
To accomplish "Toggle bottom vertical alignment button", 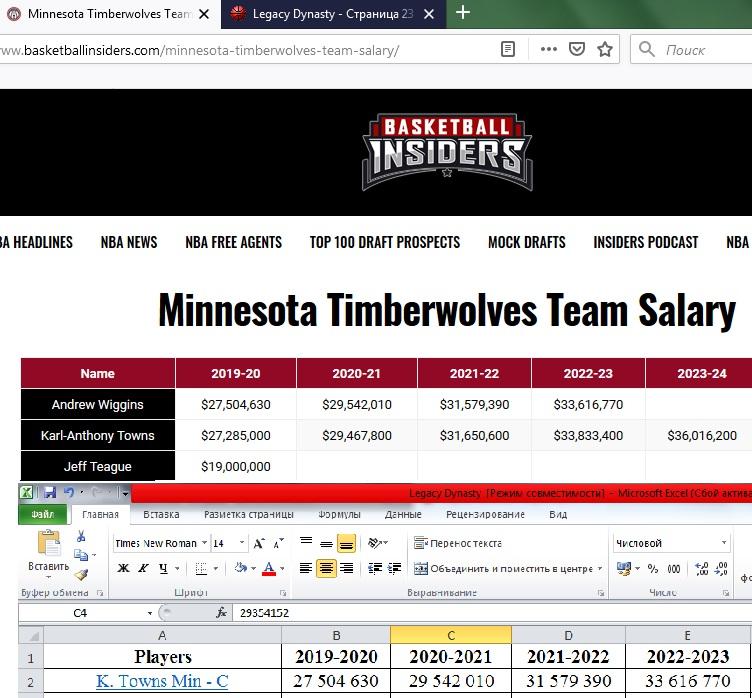I will [346, 543].
